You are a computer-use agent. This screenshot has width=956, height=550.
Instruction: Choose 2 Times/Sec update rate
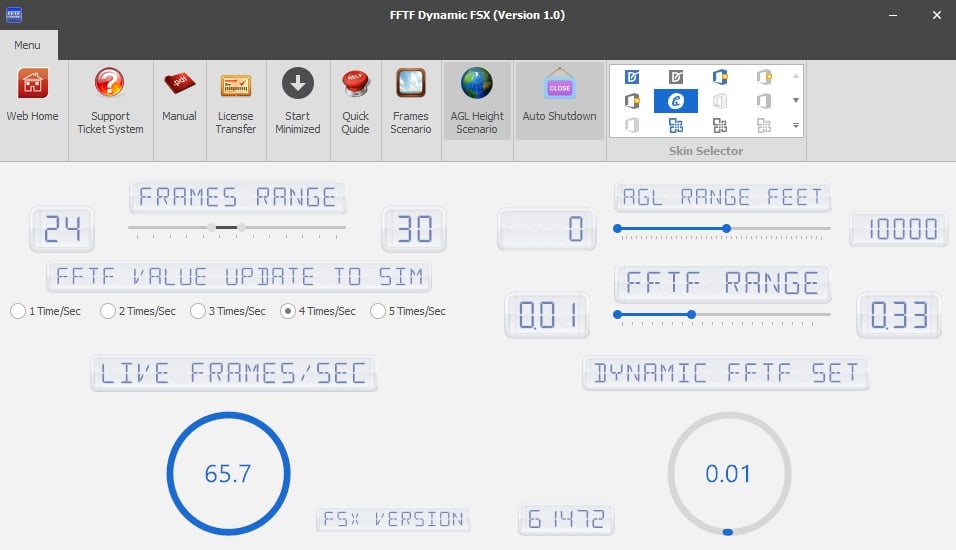(x=108, y=311)
